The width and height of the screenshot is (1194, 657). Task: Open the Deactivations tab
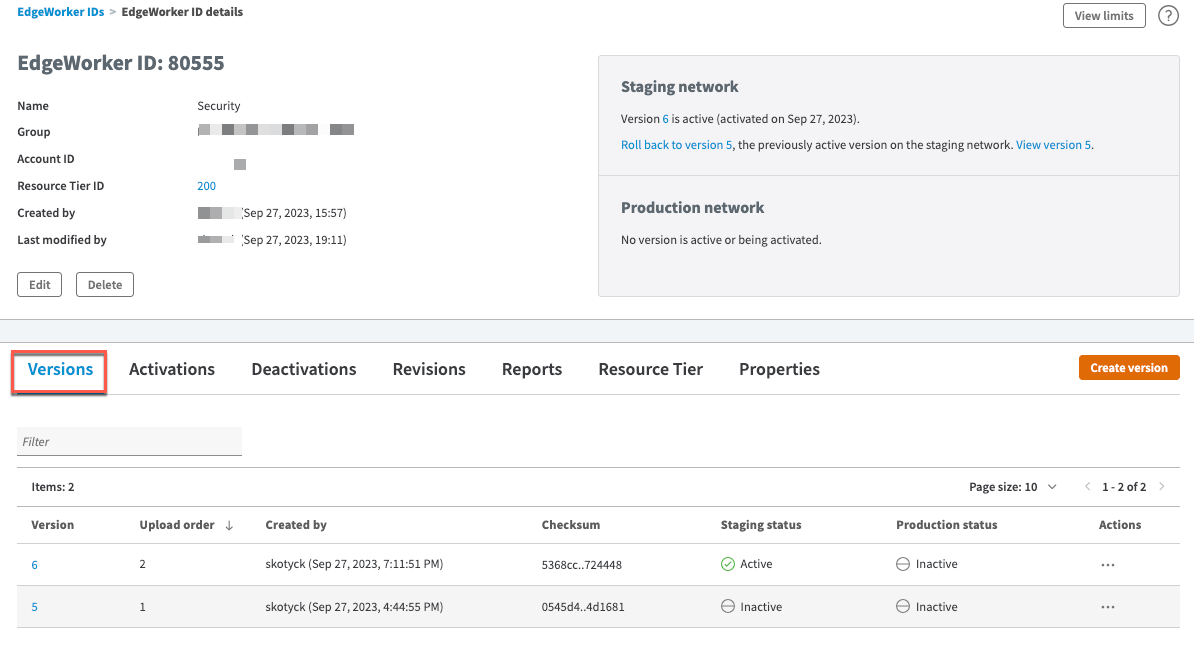[x=304, y=369]
